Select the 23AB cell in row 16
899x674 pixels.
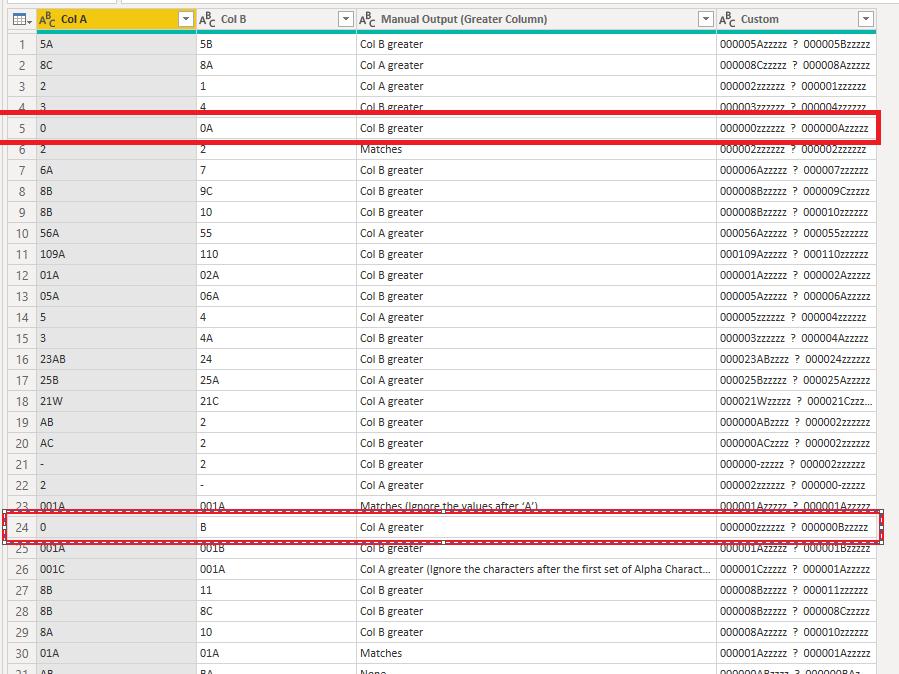click(x=116, y=359)
